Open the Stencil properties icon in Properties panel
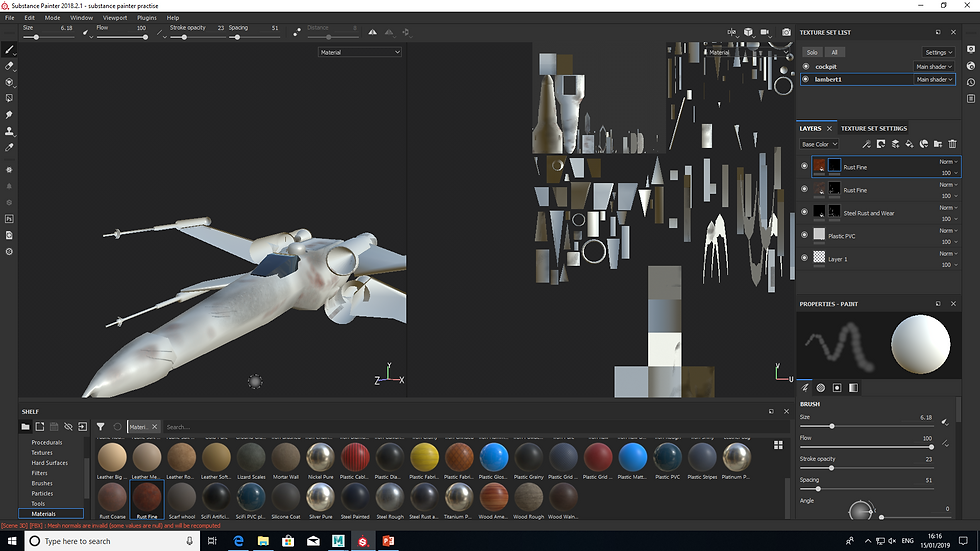The height and width of the screenshot is (551, 980). pyautogui.click(x=837, y=388)
